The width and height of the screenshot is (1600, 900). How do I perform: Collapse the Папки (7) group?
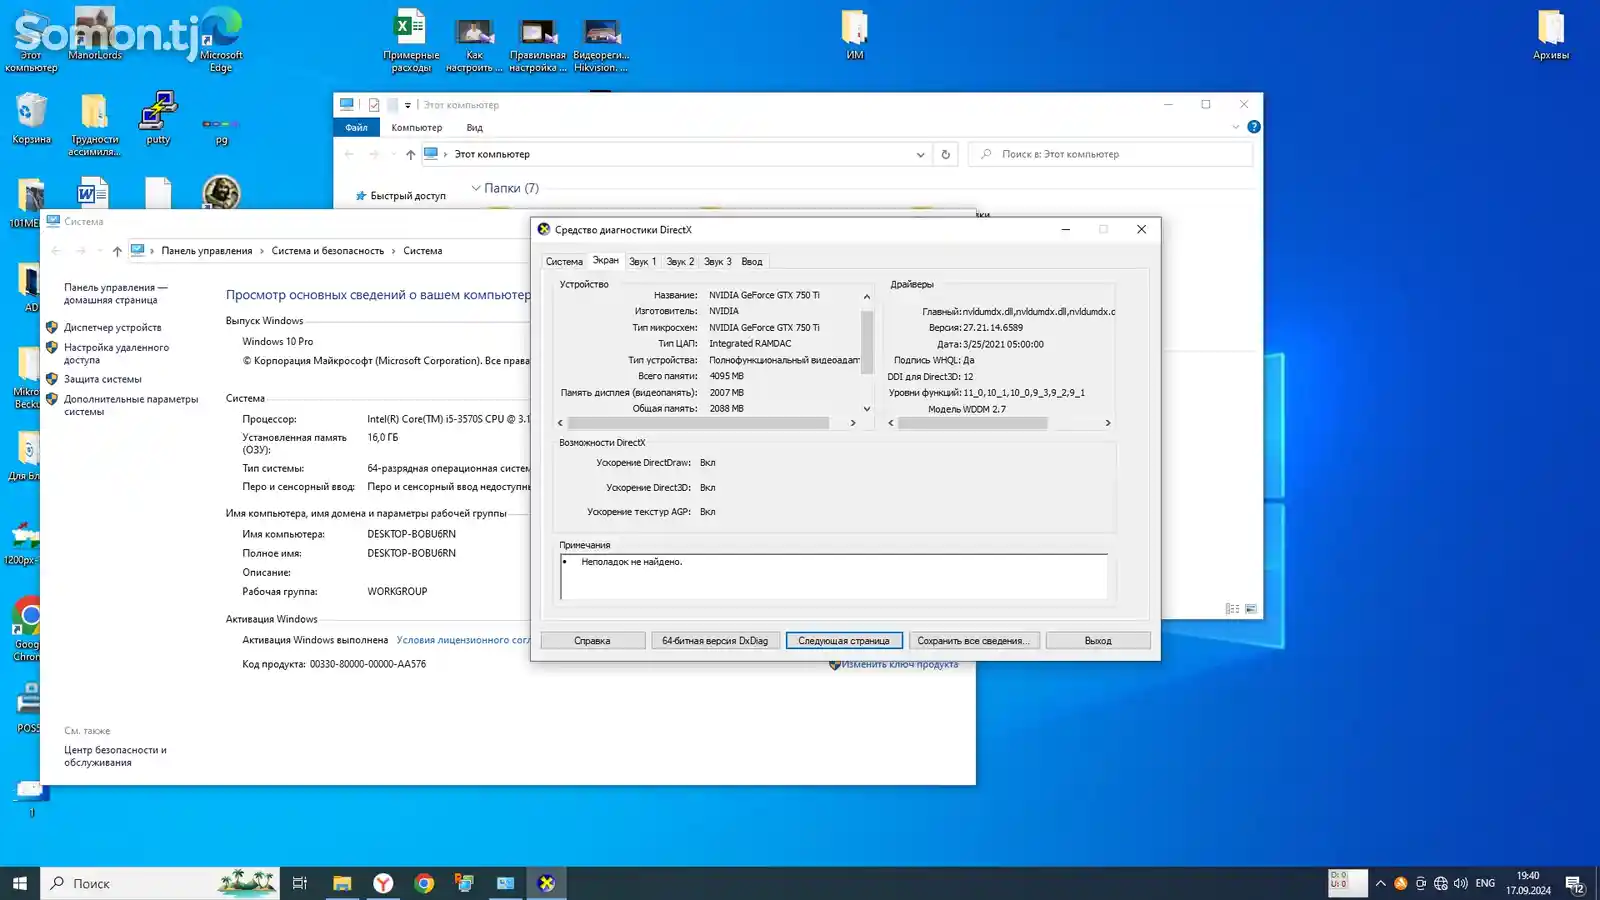pyautogui.click(x=476, y=188)
